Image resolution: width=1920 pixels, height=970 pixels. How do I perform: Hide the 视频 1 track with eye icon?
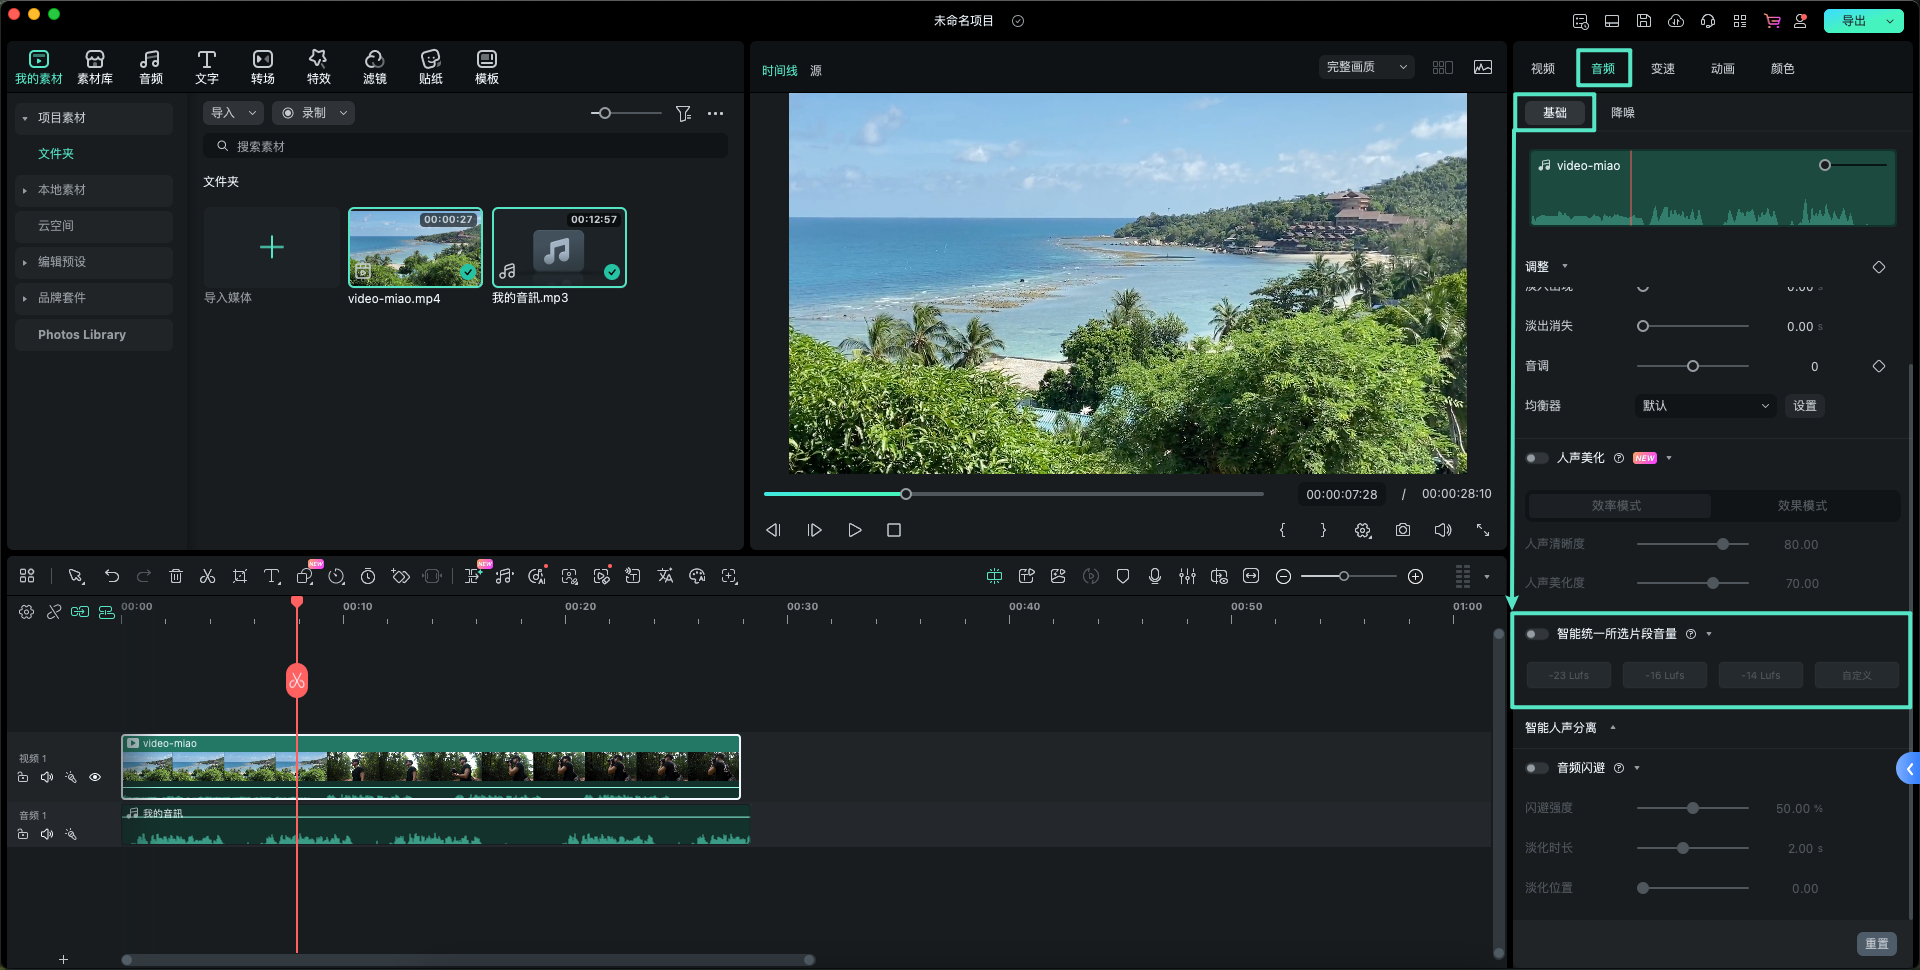click(95, 777)
